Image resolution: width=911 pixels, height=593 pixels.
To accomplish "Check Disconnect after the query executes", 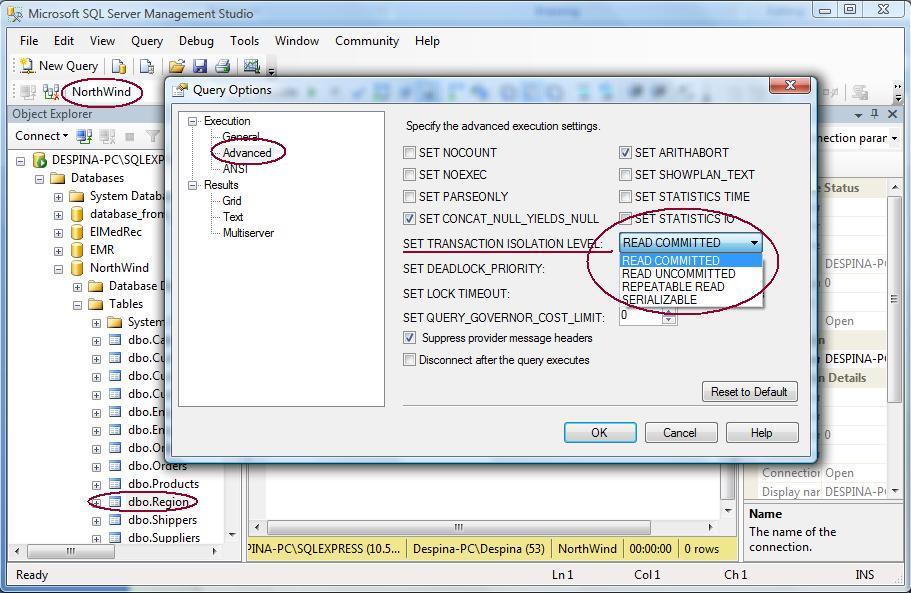I will coord(410,360).
